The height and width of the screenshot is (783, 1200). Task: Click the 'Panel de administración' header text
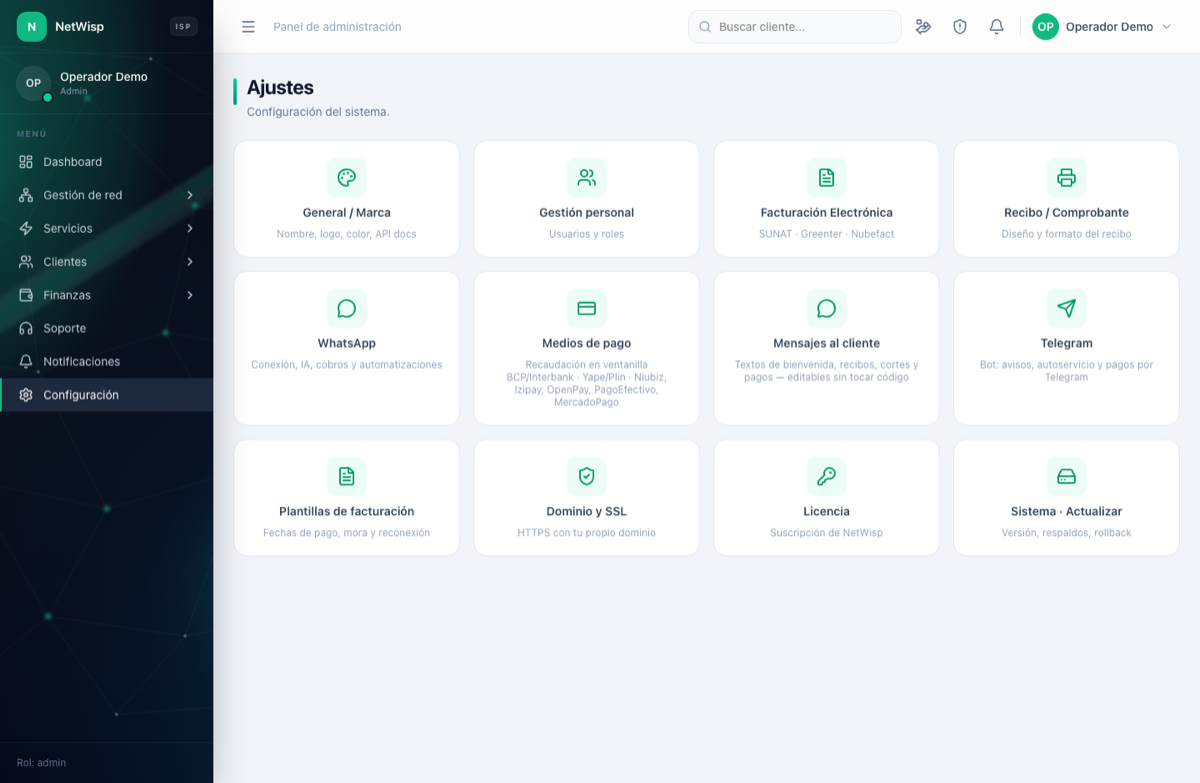pyautogui.click(x=338, y=27)
